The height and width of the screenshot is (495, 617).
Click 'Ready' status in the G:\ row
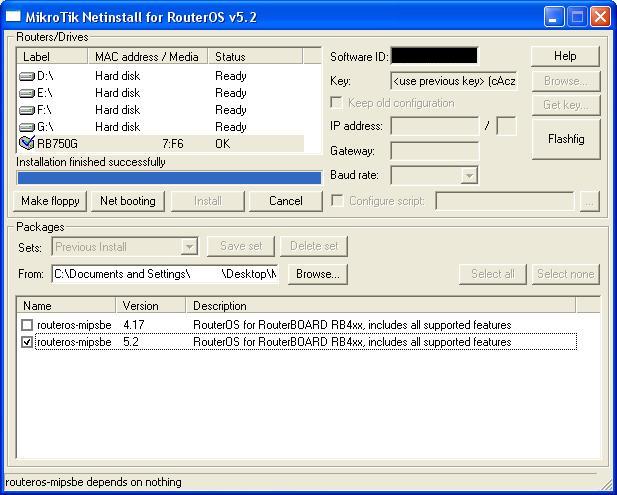coord(231,127)
